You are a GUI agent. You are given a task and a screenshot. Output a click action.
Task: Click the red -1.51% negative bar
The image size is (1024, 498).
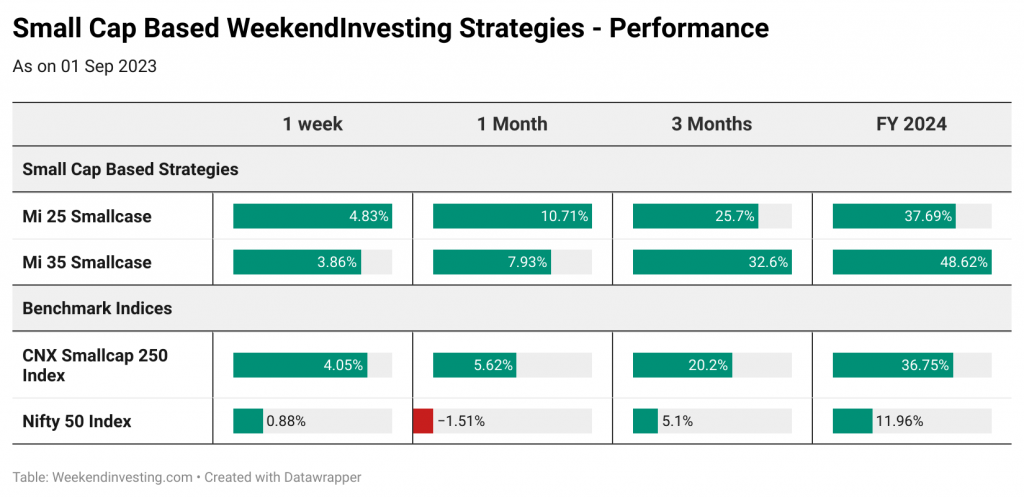point(423,421)
